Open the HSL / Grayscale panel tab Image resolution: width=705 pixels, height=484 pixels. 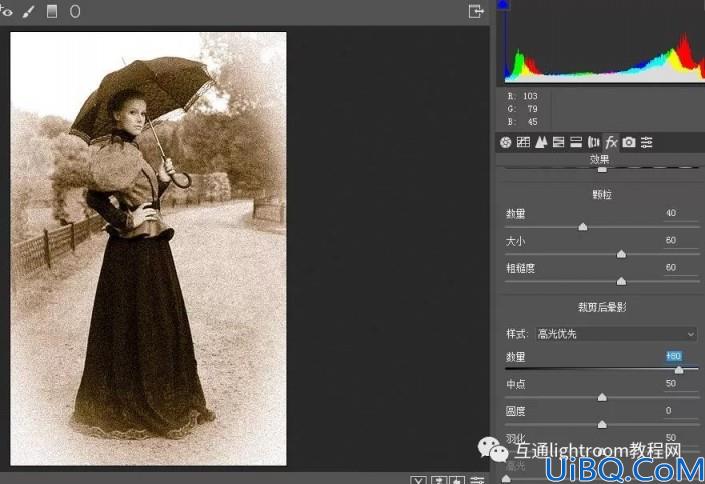[x=558, y=143]
